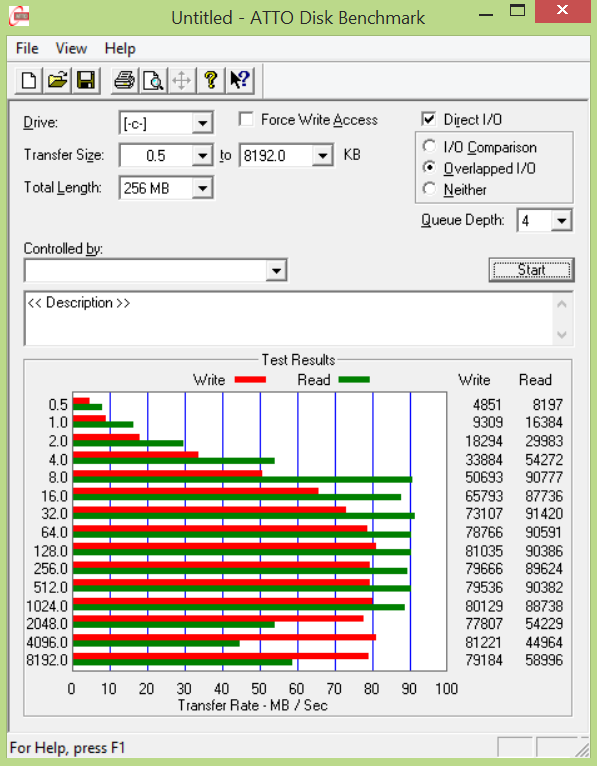Click the New document toolbar icon
The width and height of the screenshot is (597, 766).
[29, 80]
